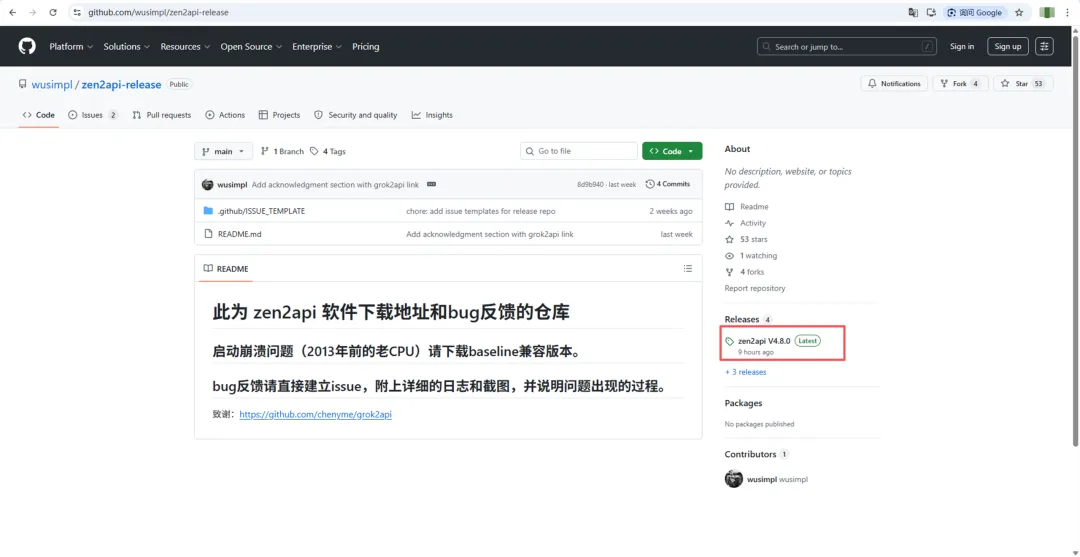Click the install app icon in address bar
Screen dimensions: 1080x557
click(x=931, y=12)
